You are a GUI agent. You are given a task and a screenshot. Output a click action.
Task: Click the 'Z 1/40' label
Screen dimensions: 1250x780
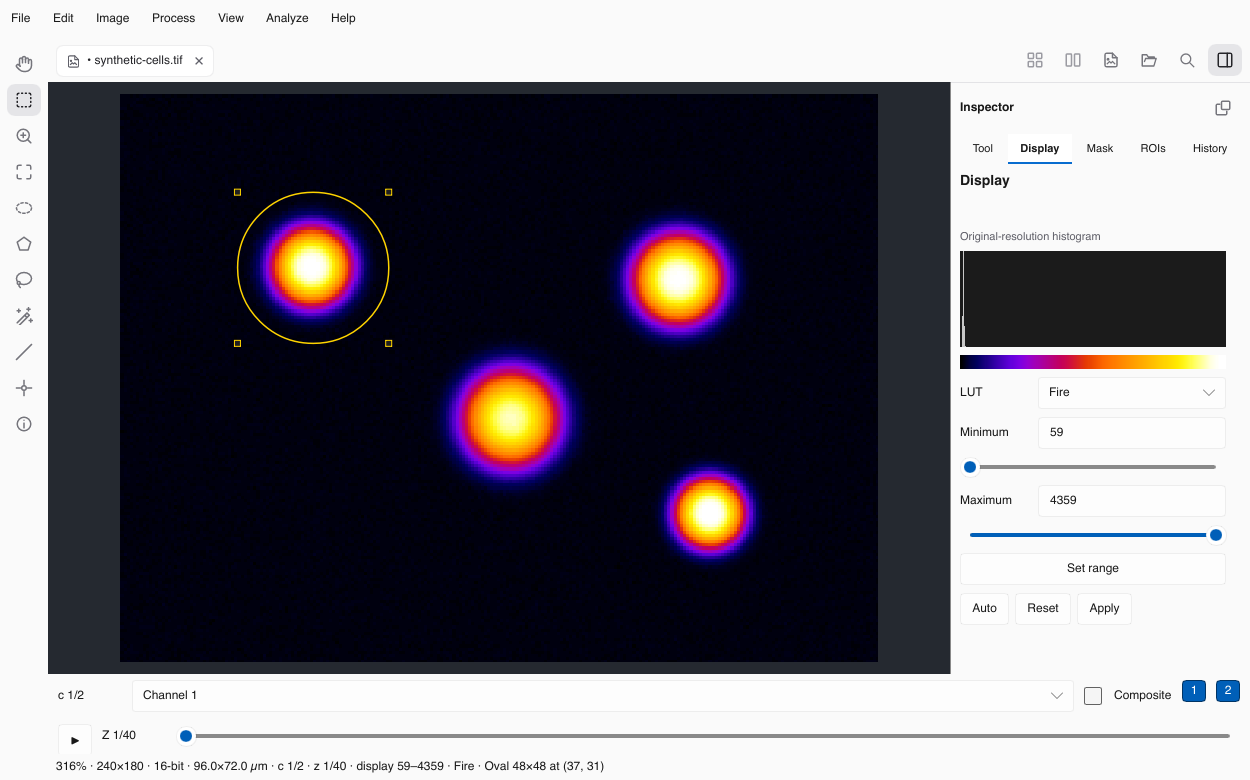coord(119,735)
